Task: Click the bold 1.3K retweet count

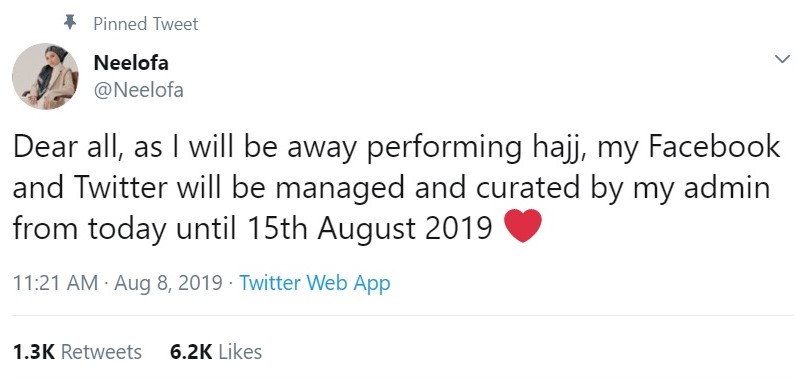Action: 33,352
